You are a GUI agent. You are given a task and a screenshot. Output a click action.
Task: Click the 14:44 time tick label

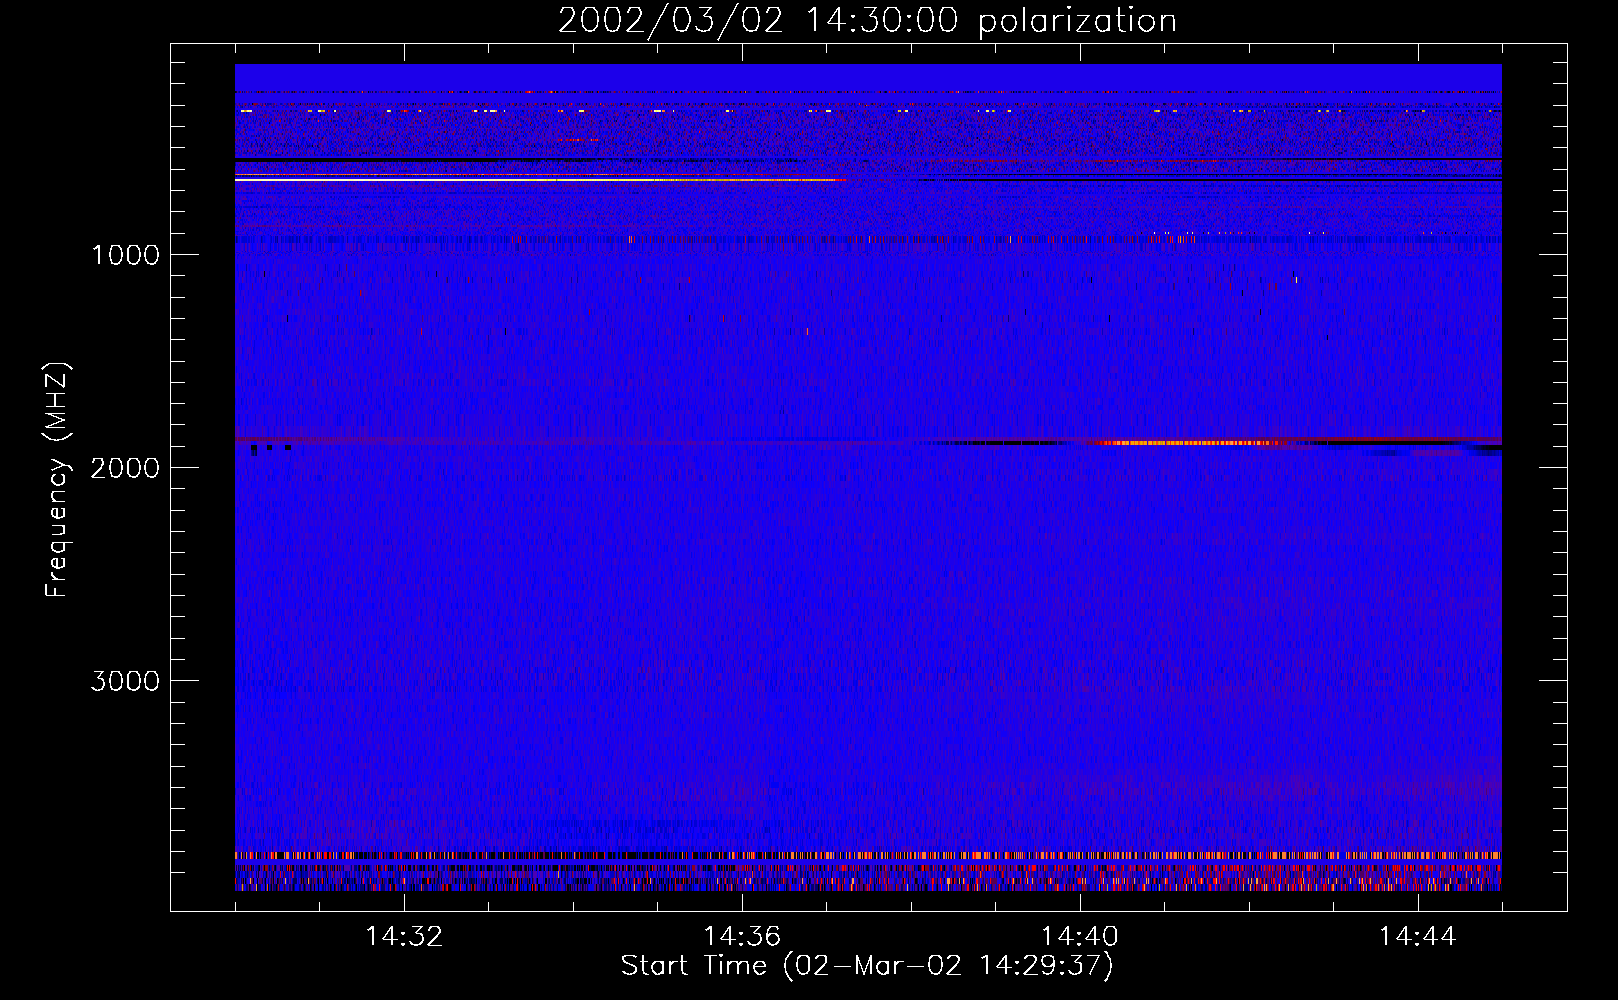point(1418,937)
